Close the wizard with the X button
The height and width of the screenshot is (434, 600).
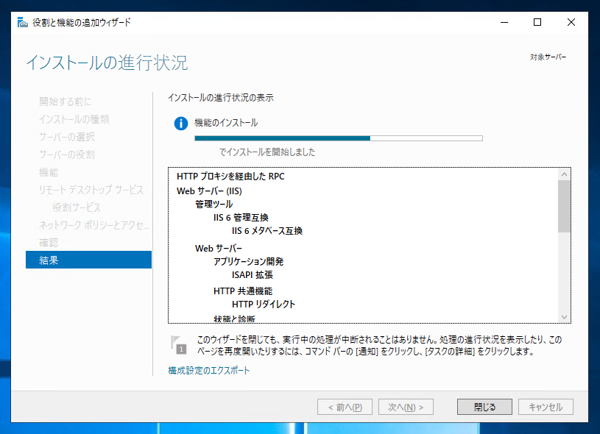point(571,23)
